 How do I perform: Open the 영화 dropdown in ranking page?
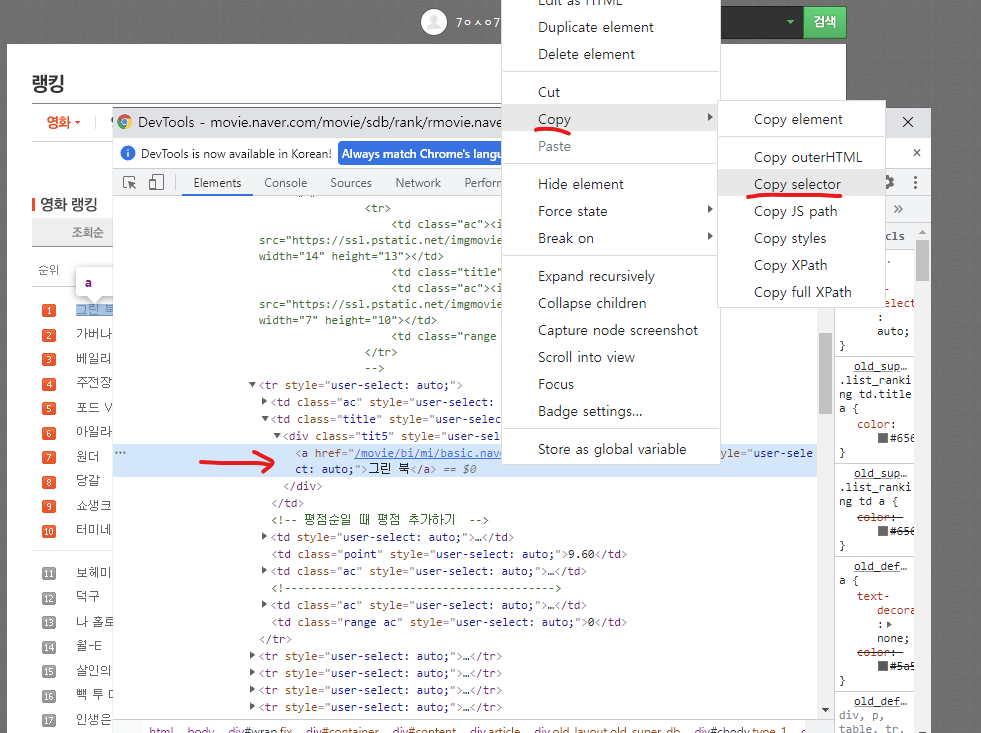coord(63,122)
